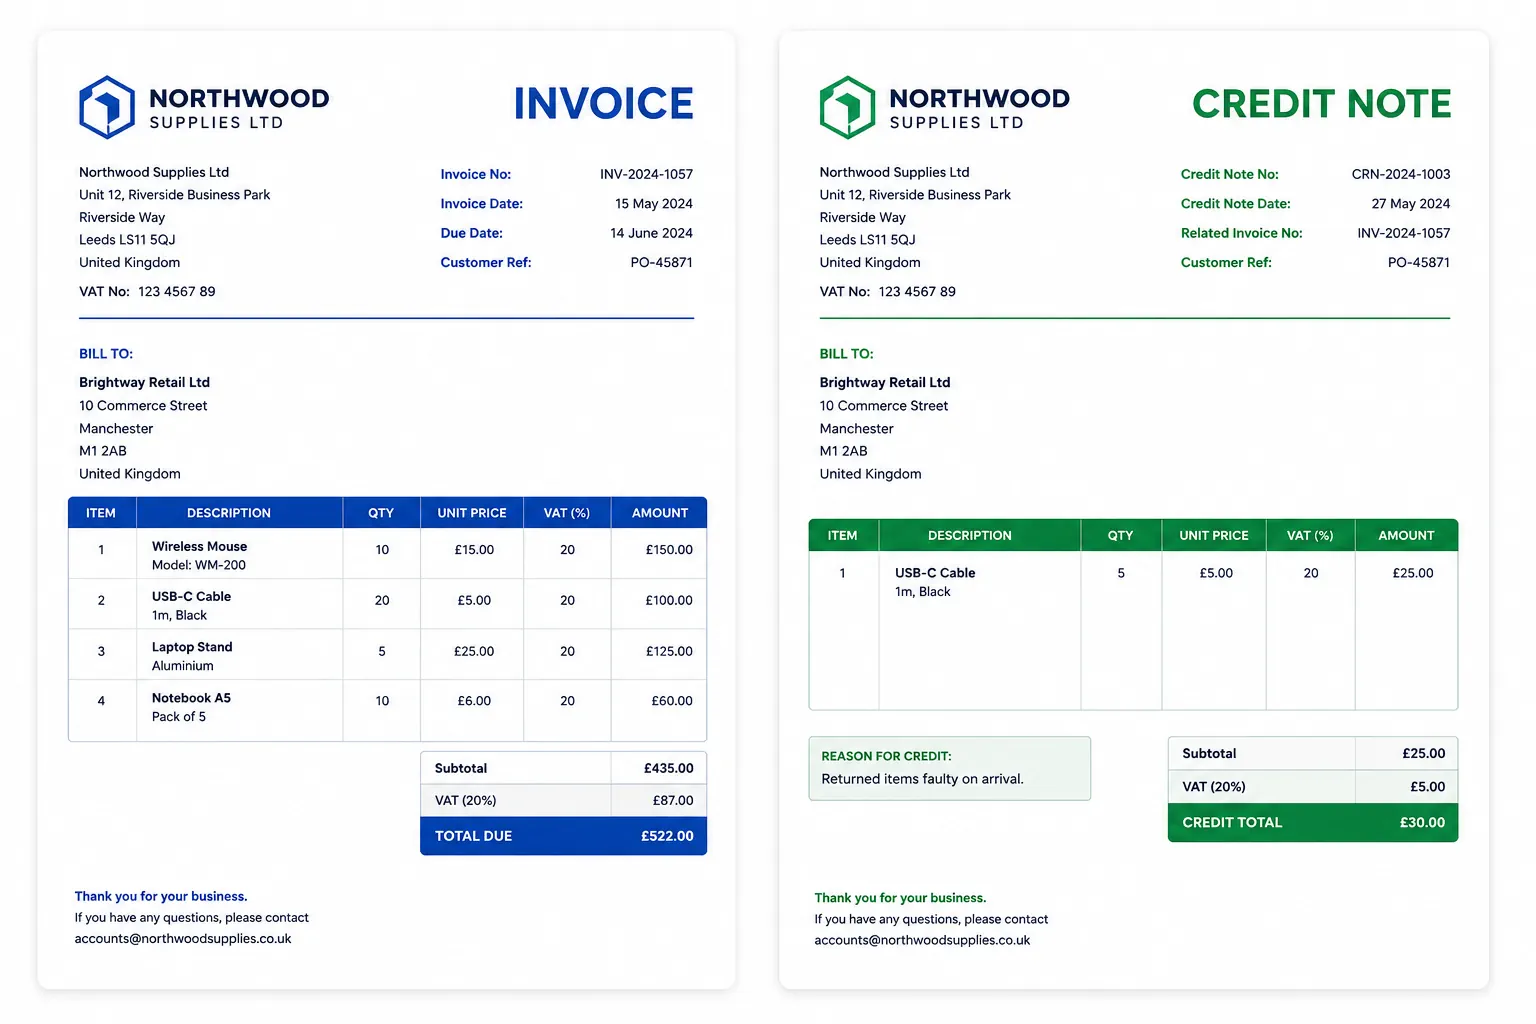Image resolution: width=1536 pixels, height=1024 pixels.
Task: Open the accounts email address on the invoice
Action: pyautogui.click(x=183, y=939)
